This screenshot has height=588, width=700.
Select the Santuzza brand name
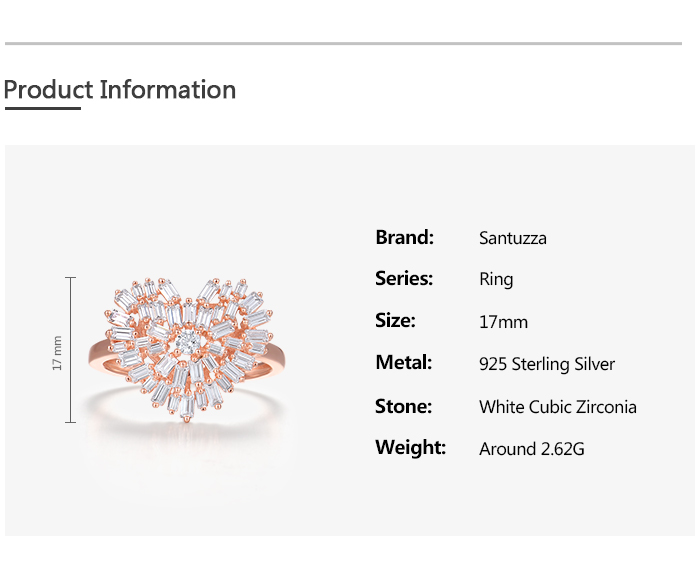tap(513, 238)
